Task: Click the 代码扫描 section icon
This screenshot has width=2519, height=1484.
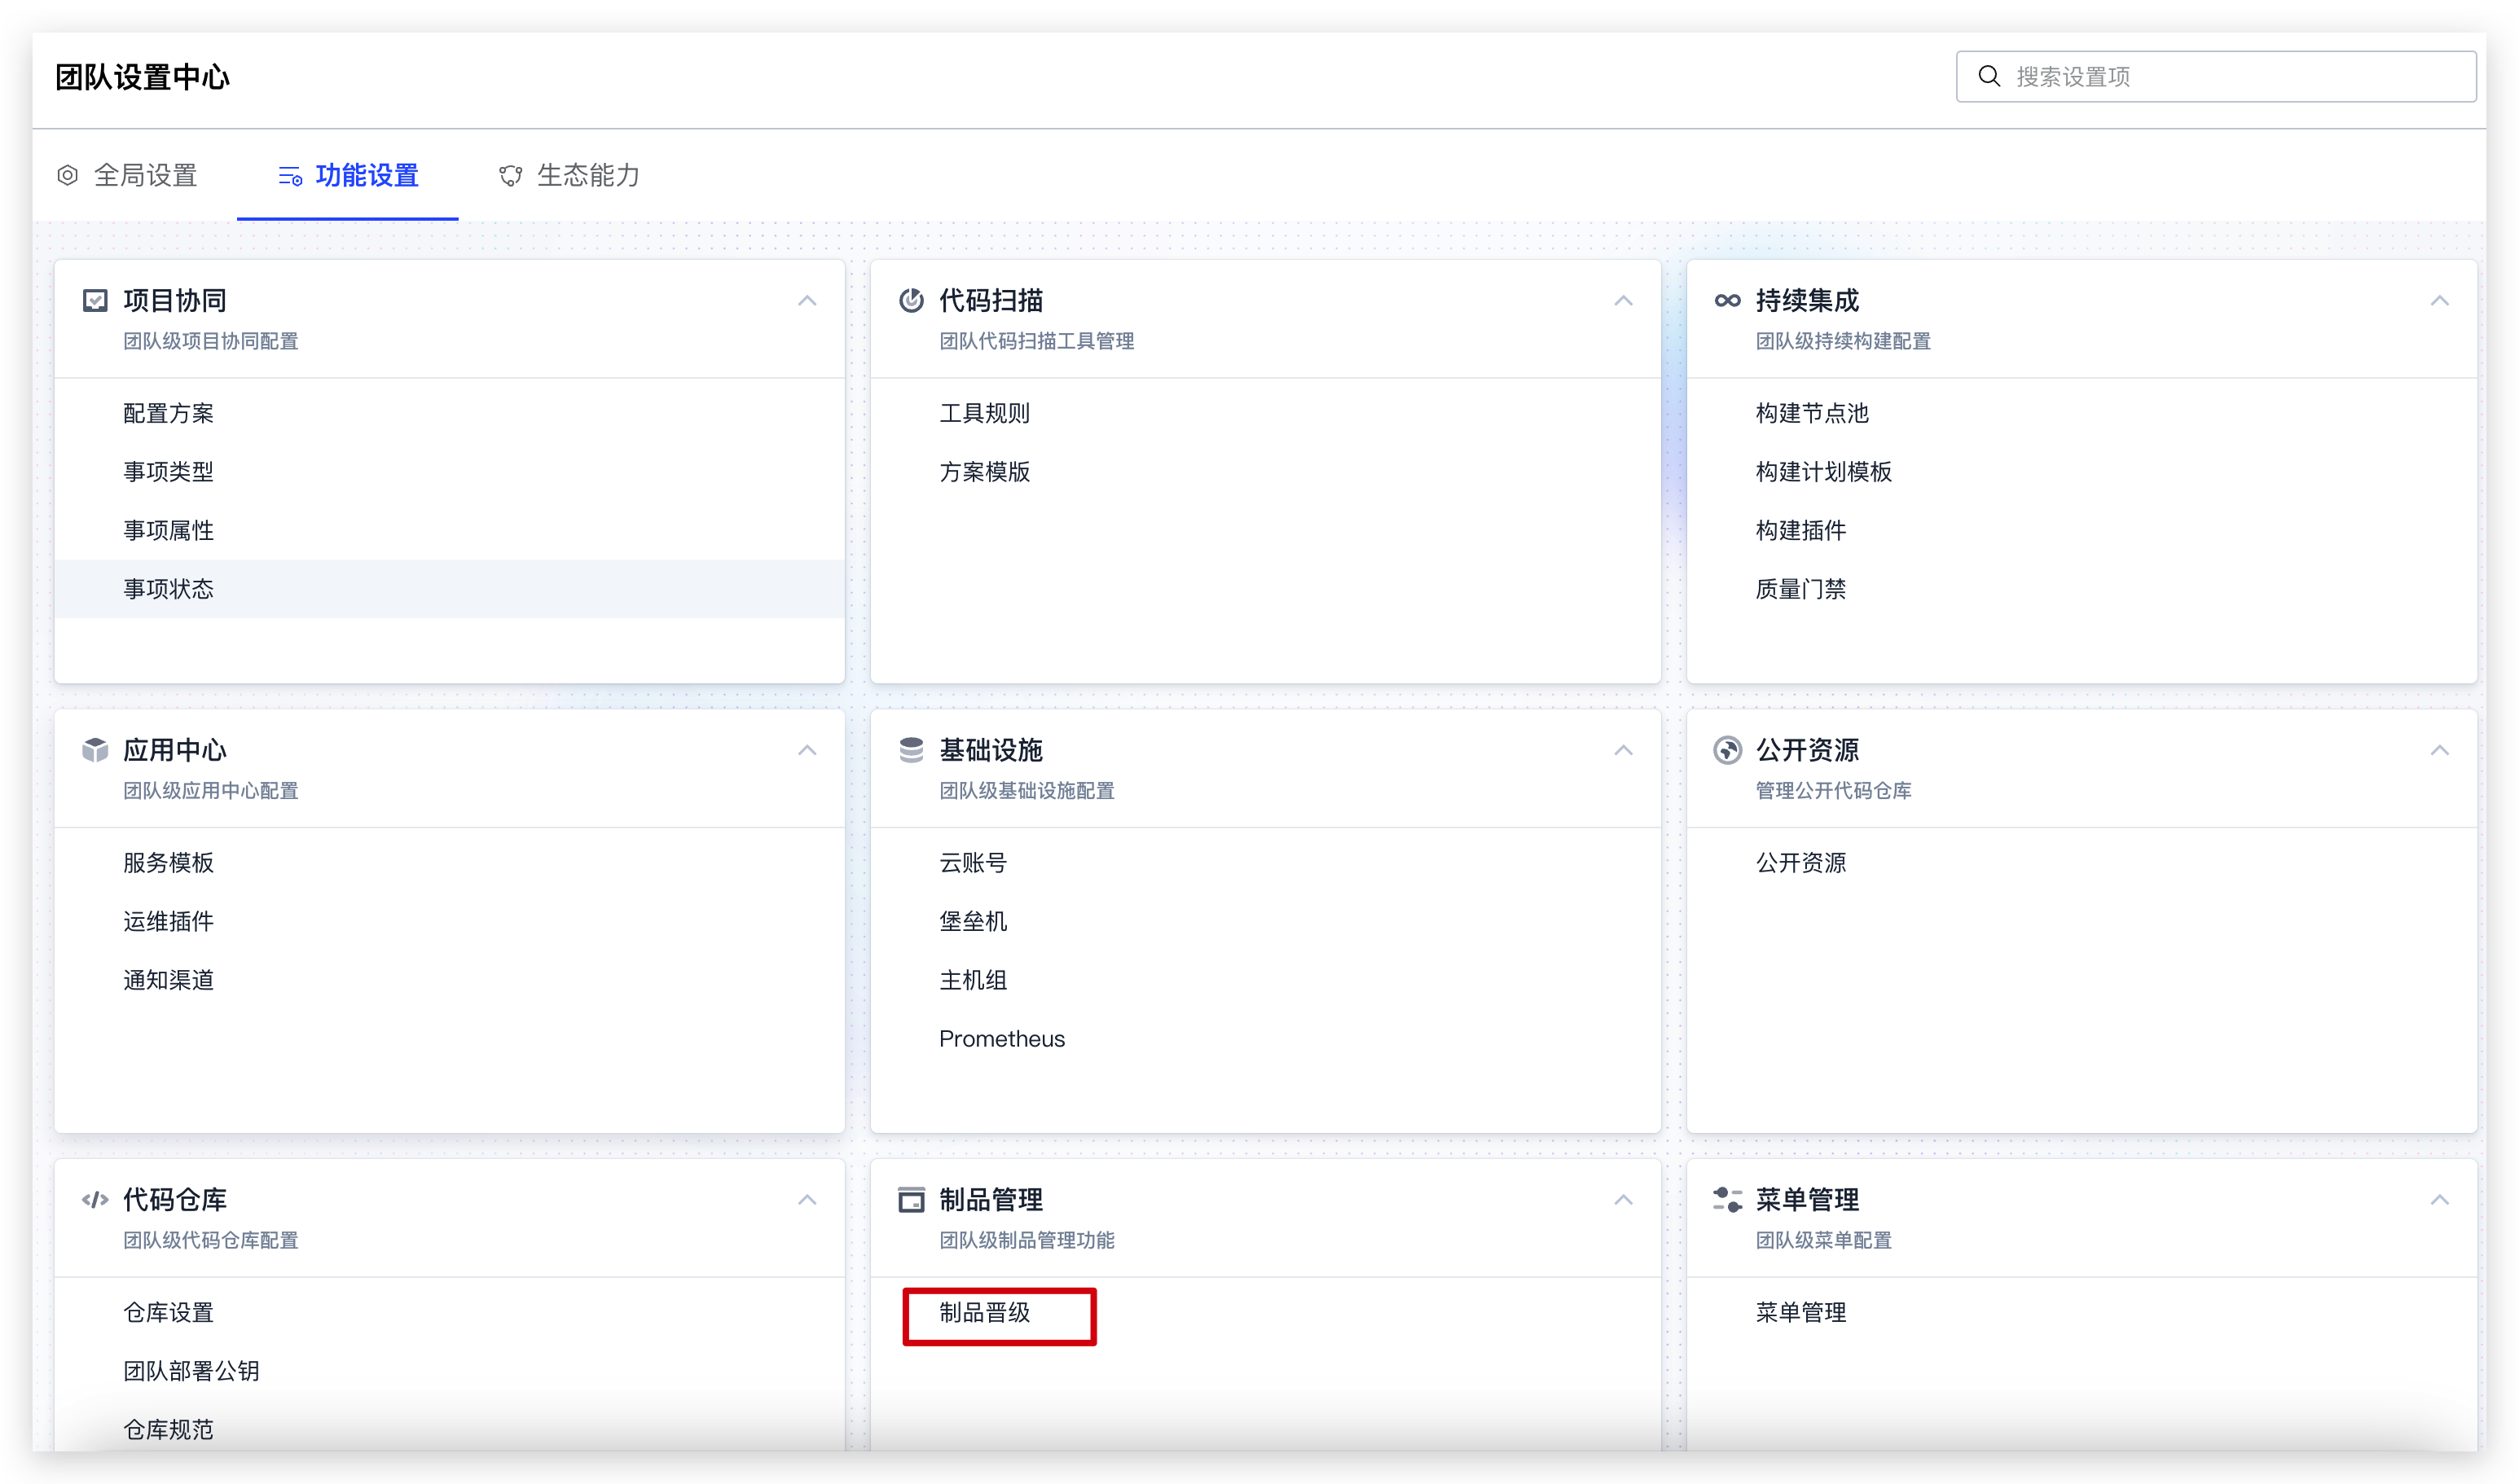Action: coord(911,300)
